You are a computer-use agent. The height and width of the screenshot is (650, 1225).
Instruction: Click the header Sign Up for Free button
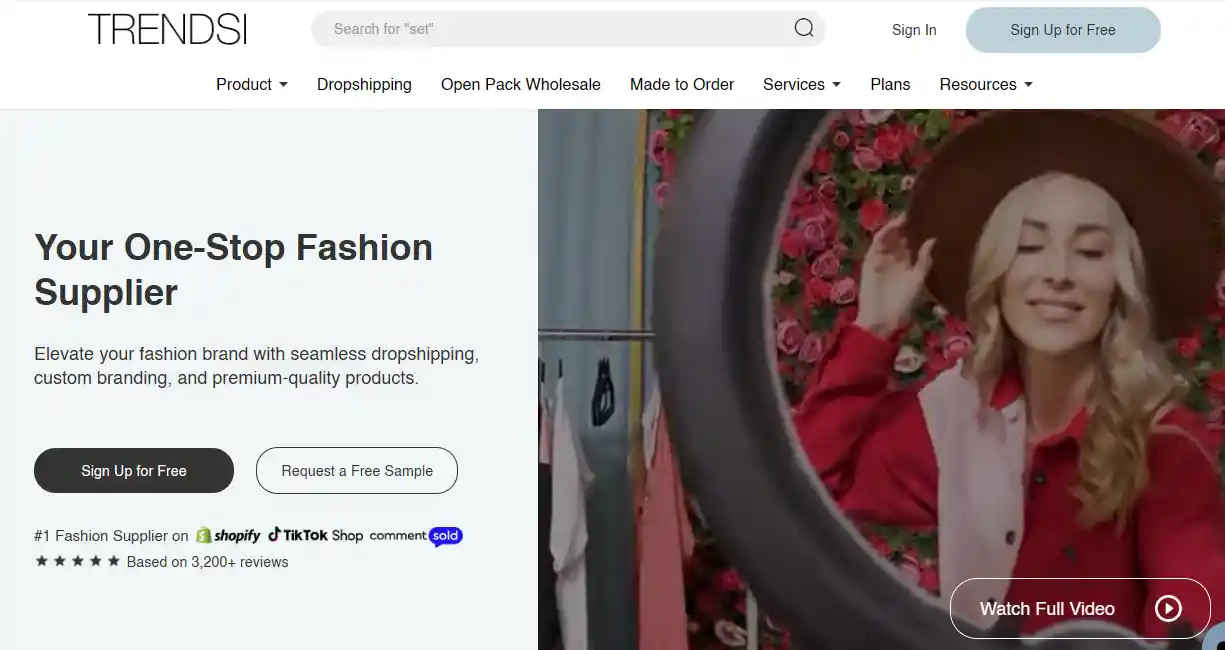[x=1063, y=30]
